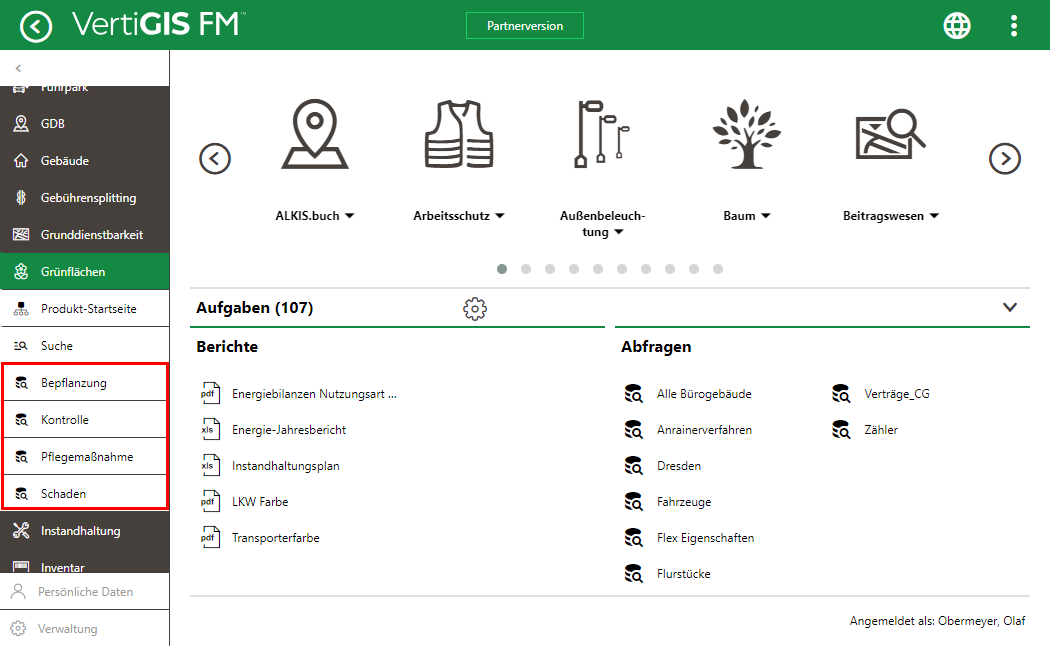
Task: Open the globe language icon
Action: click(957, 26)
